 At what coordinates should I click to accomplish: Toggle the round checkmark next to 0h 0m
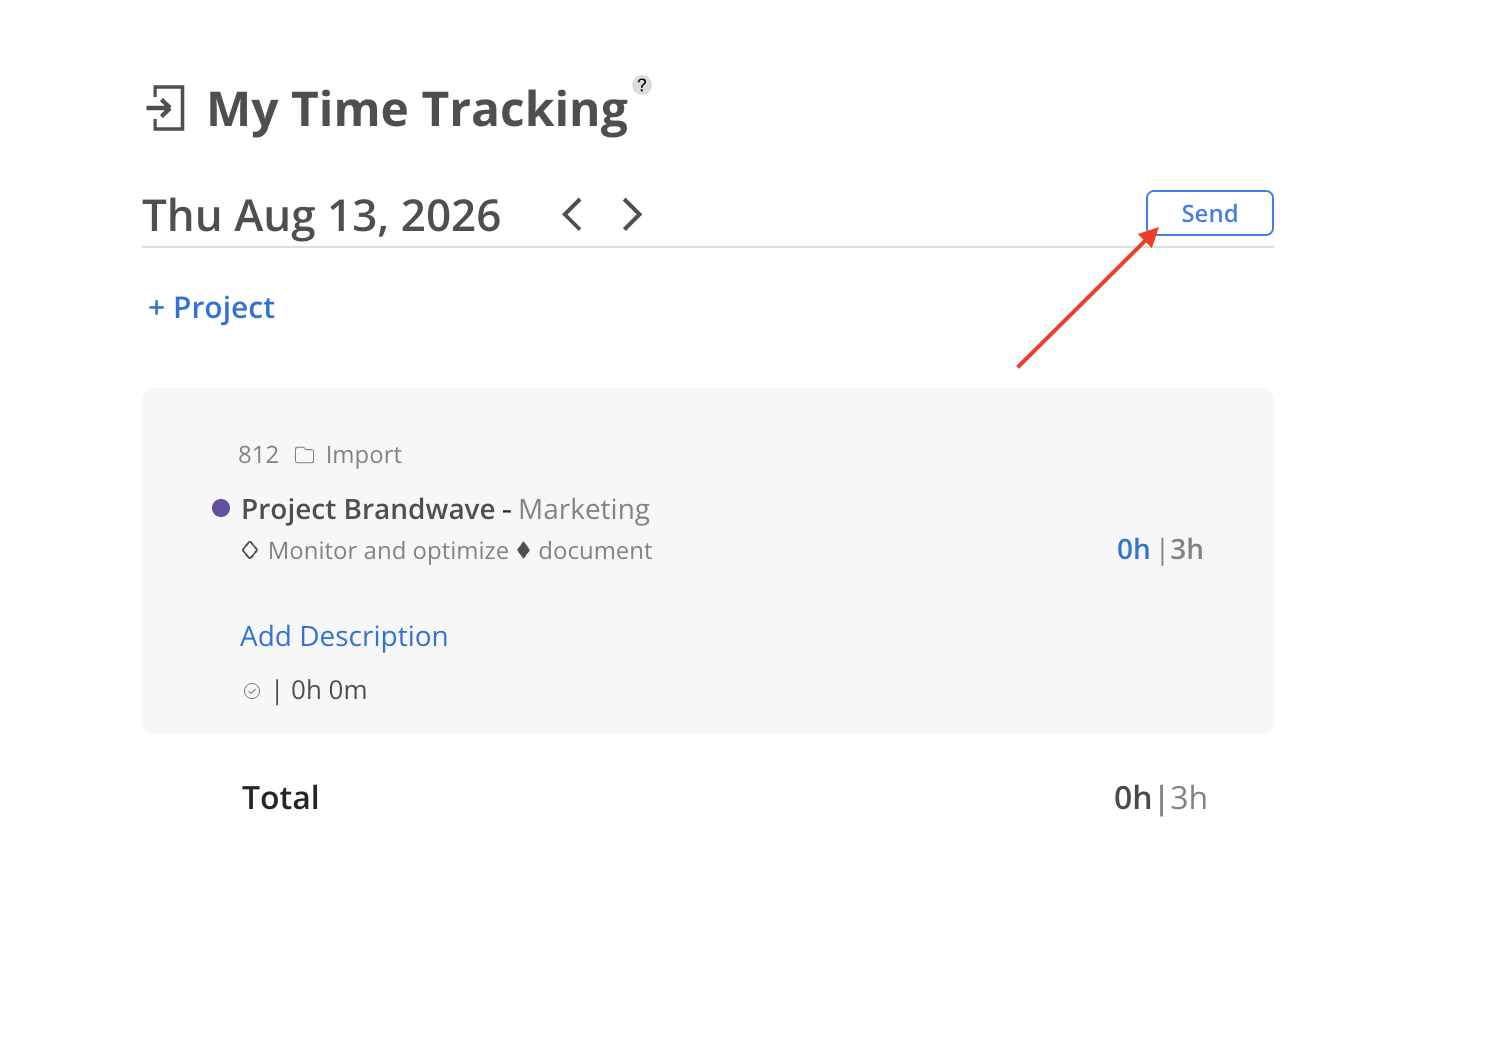point(252,691)
